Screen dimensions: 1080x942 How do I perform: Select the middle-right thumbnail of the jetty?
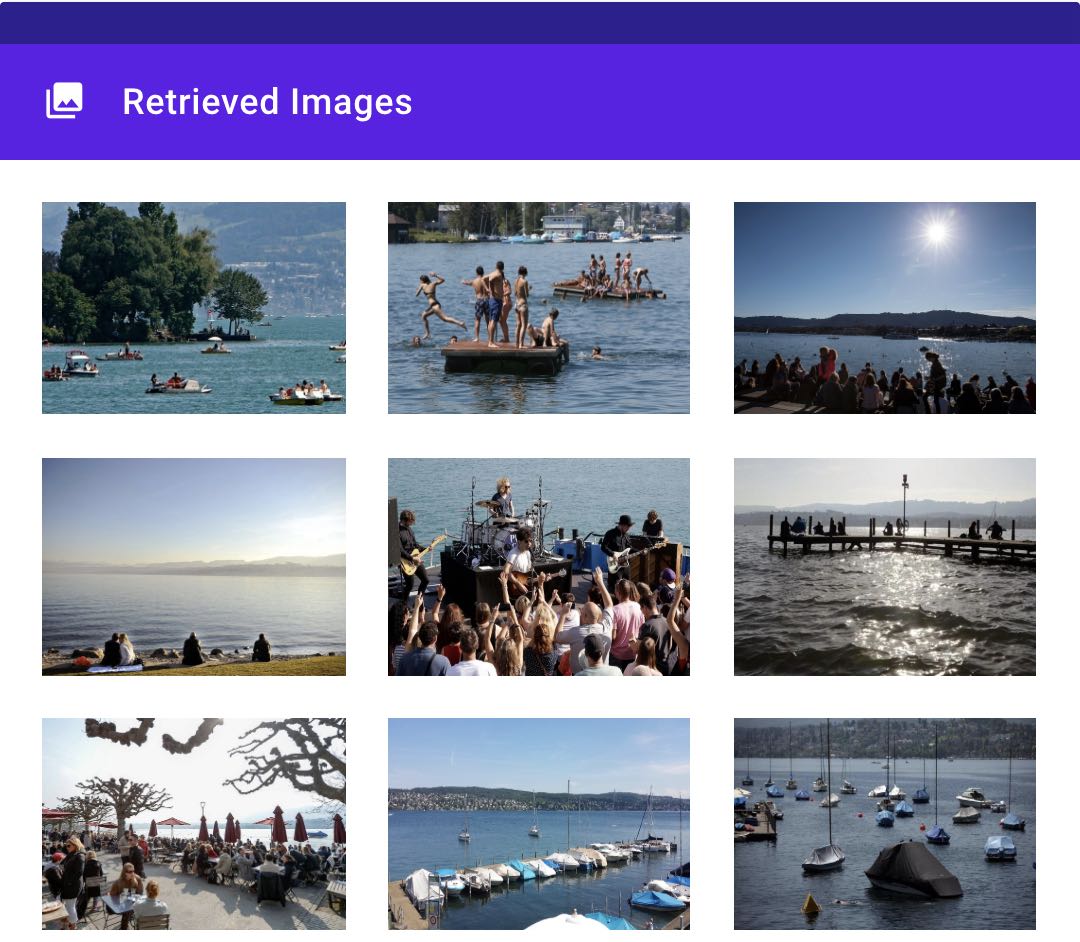click(885, 566)
